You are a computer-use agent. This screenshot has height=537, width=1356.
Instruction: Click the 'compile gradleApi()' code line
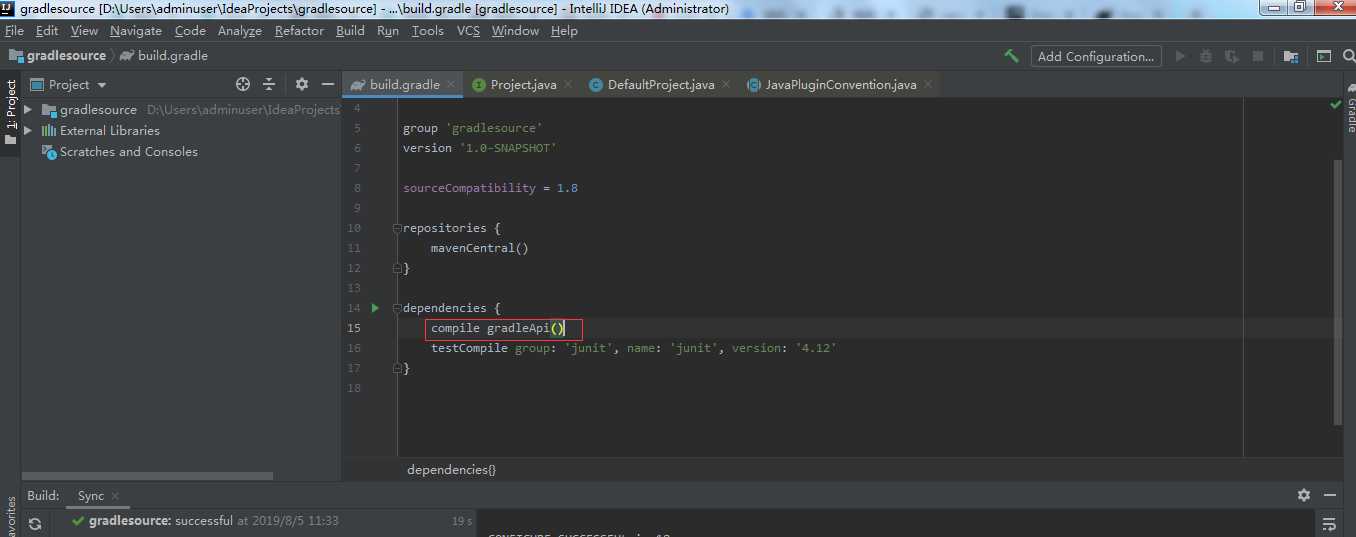point(498,328)
